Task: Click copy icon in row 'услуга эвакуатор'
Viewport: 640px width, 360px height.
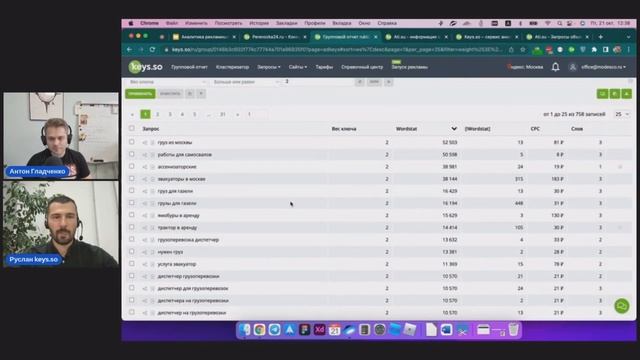Action: 153,264
